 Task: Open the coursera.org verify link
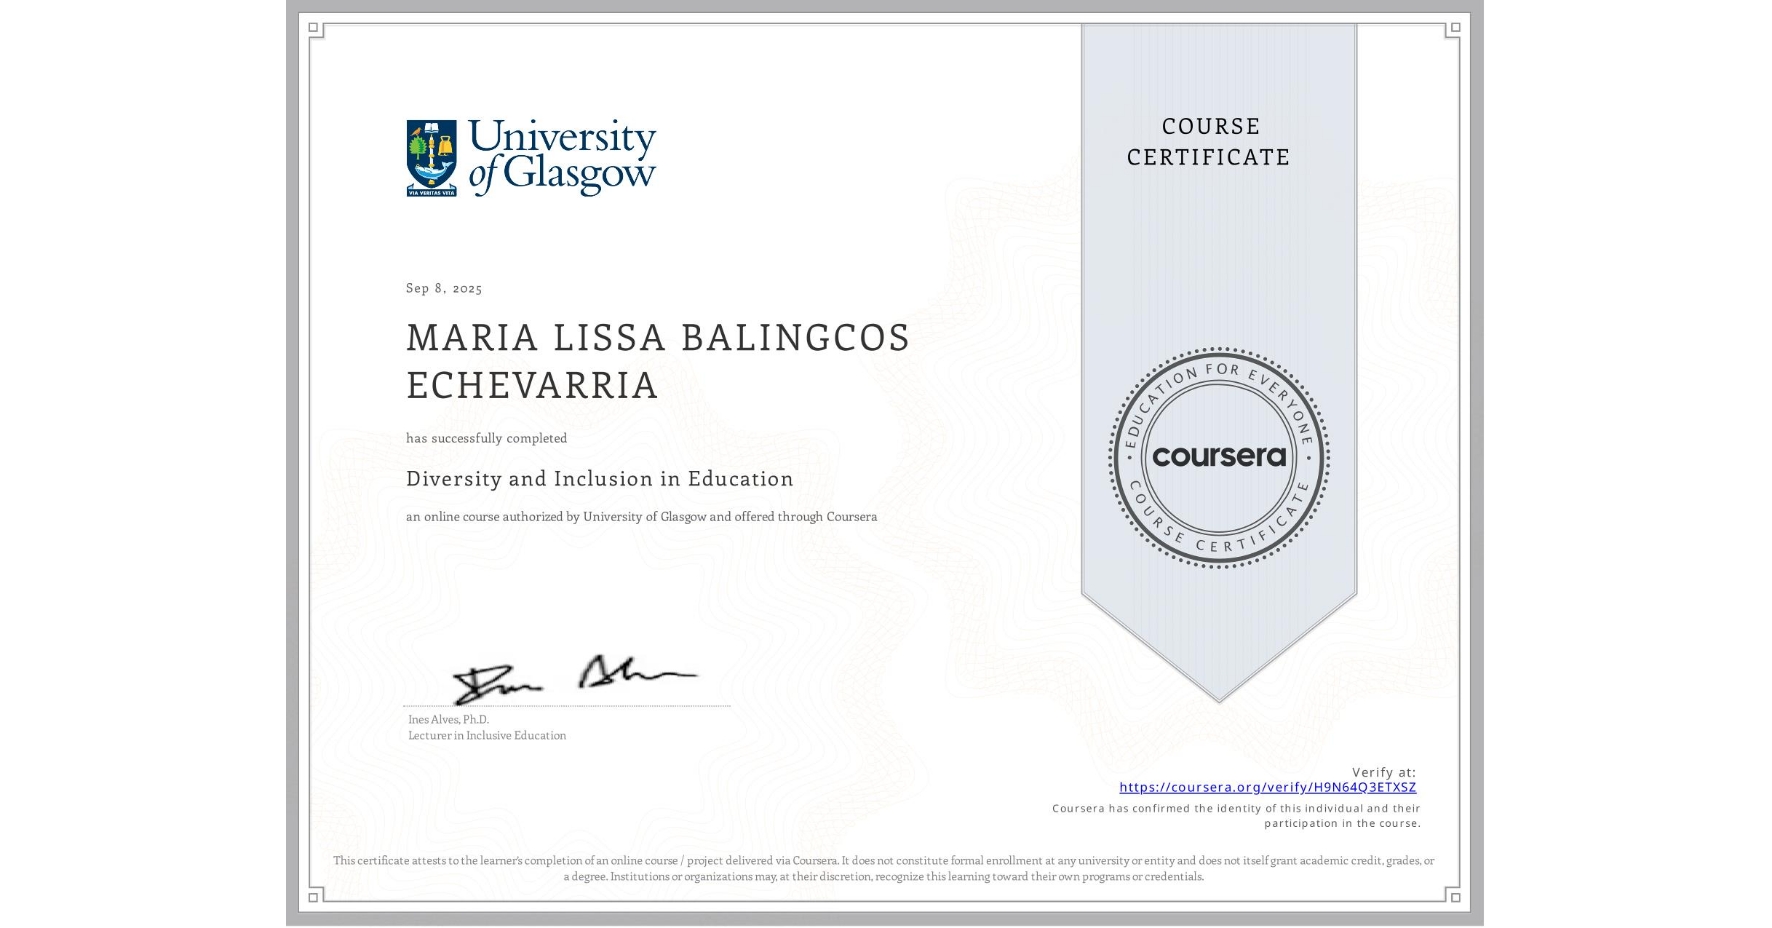pyautogui.click(x=1267, y=787)
